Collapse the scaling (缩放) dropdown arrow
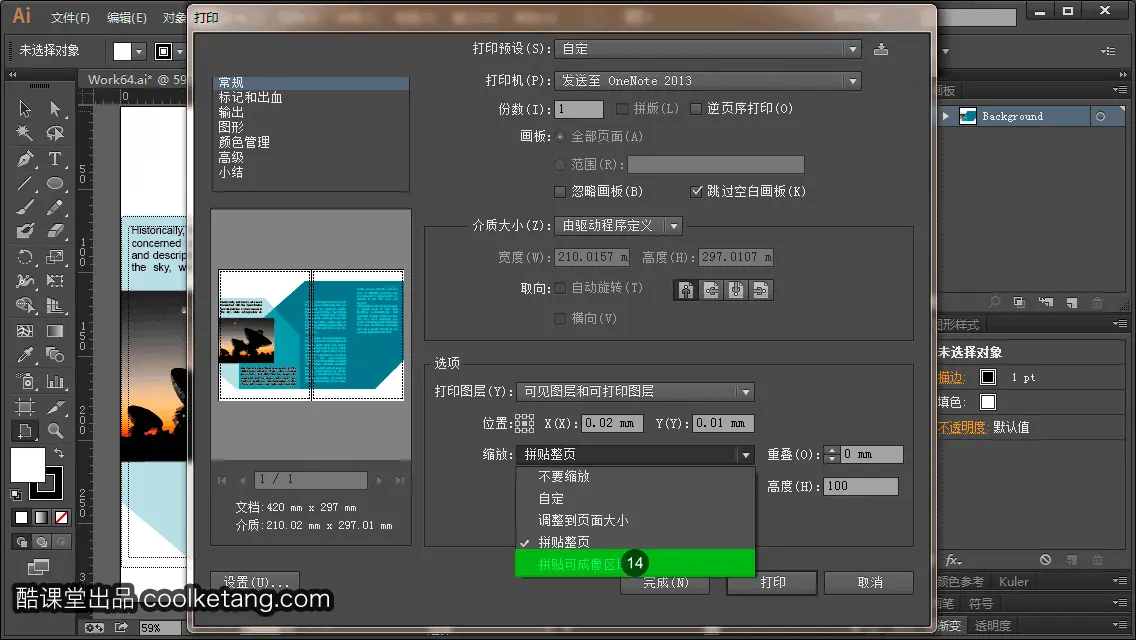Image resolution: width=1136 pixels, height=640 pixels. [x=746, y=454]
